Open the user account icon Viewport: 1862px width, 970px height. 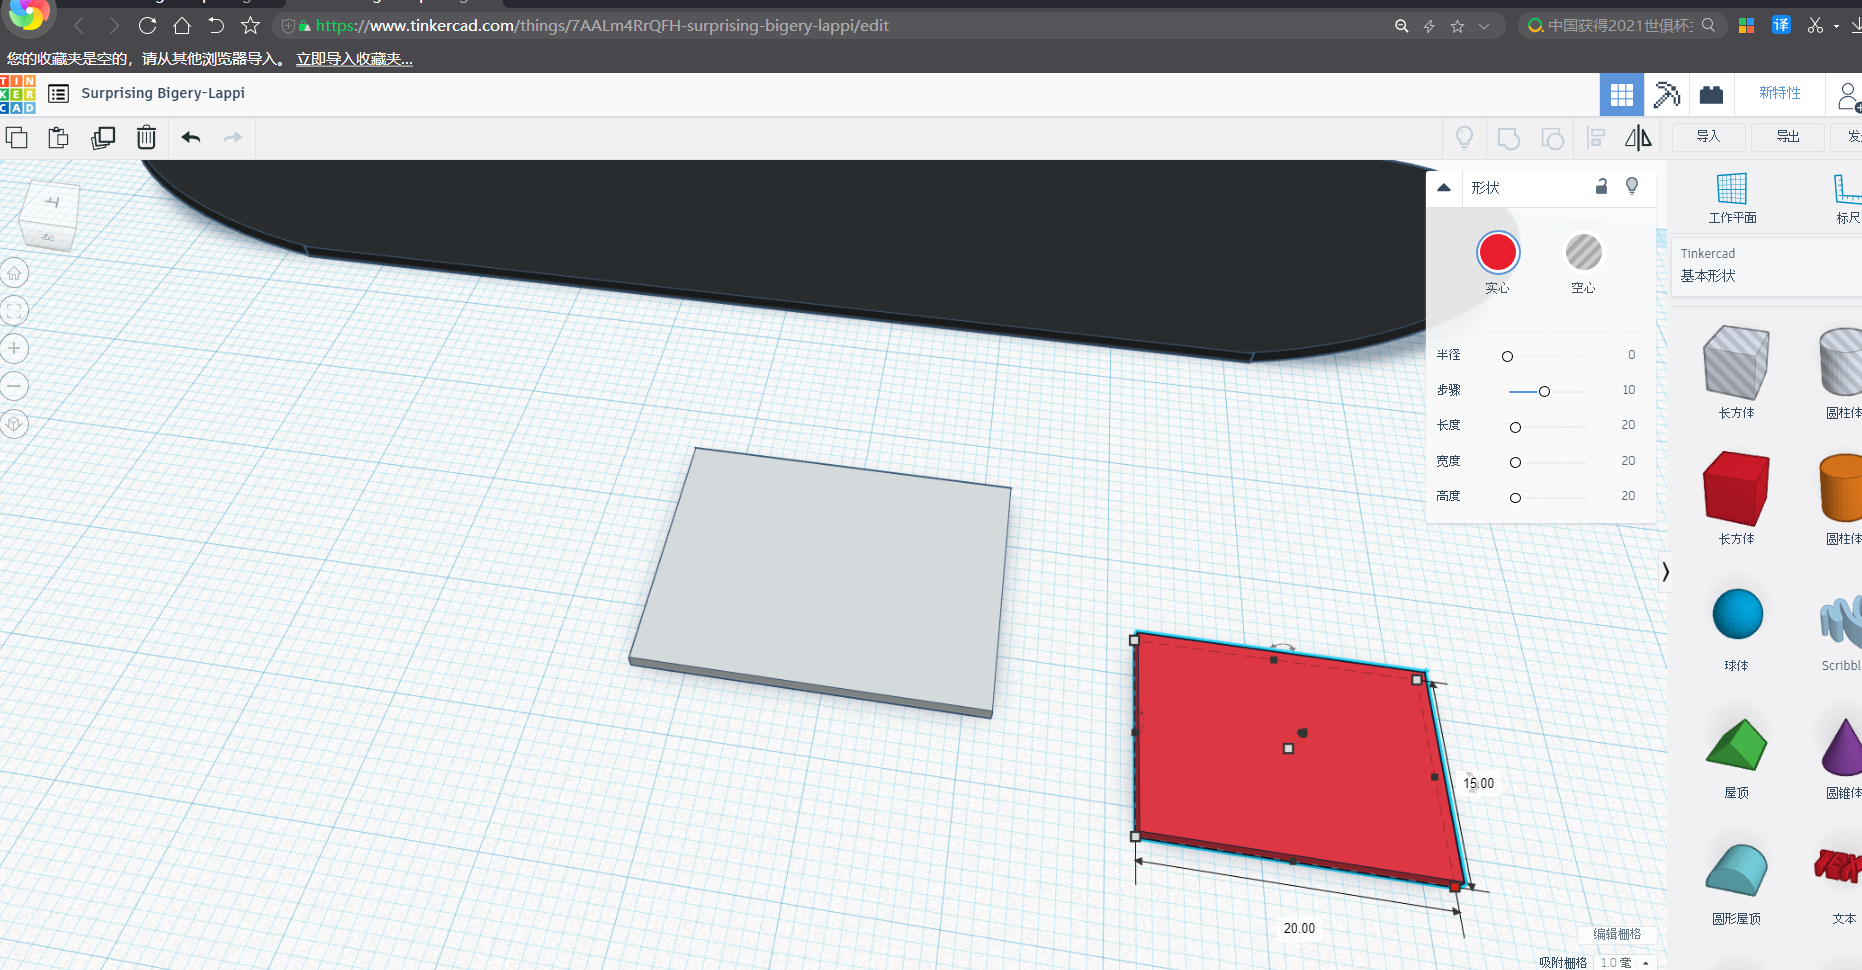tap(1848, 96)
